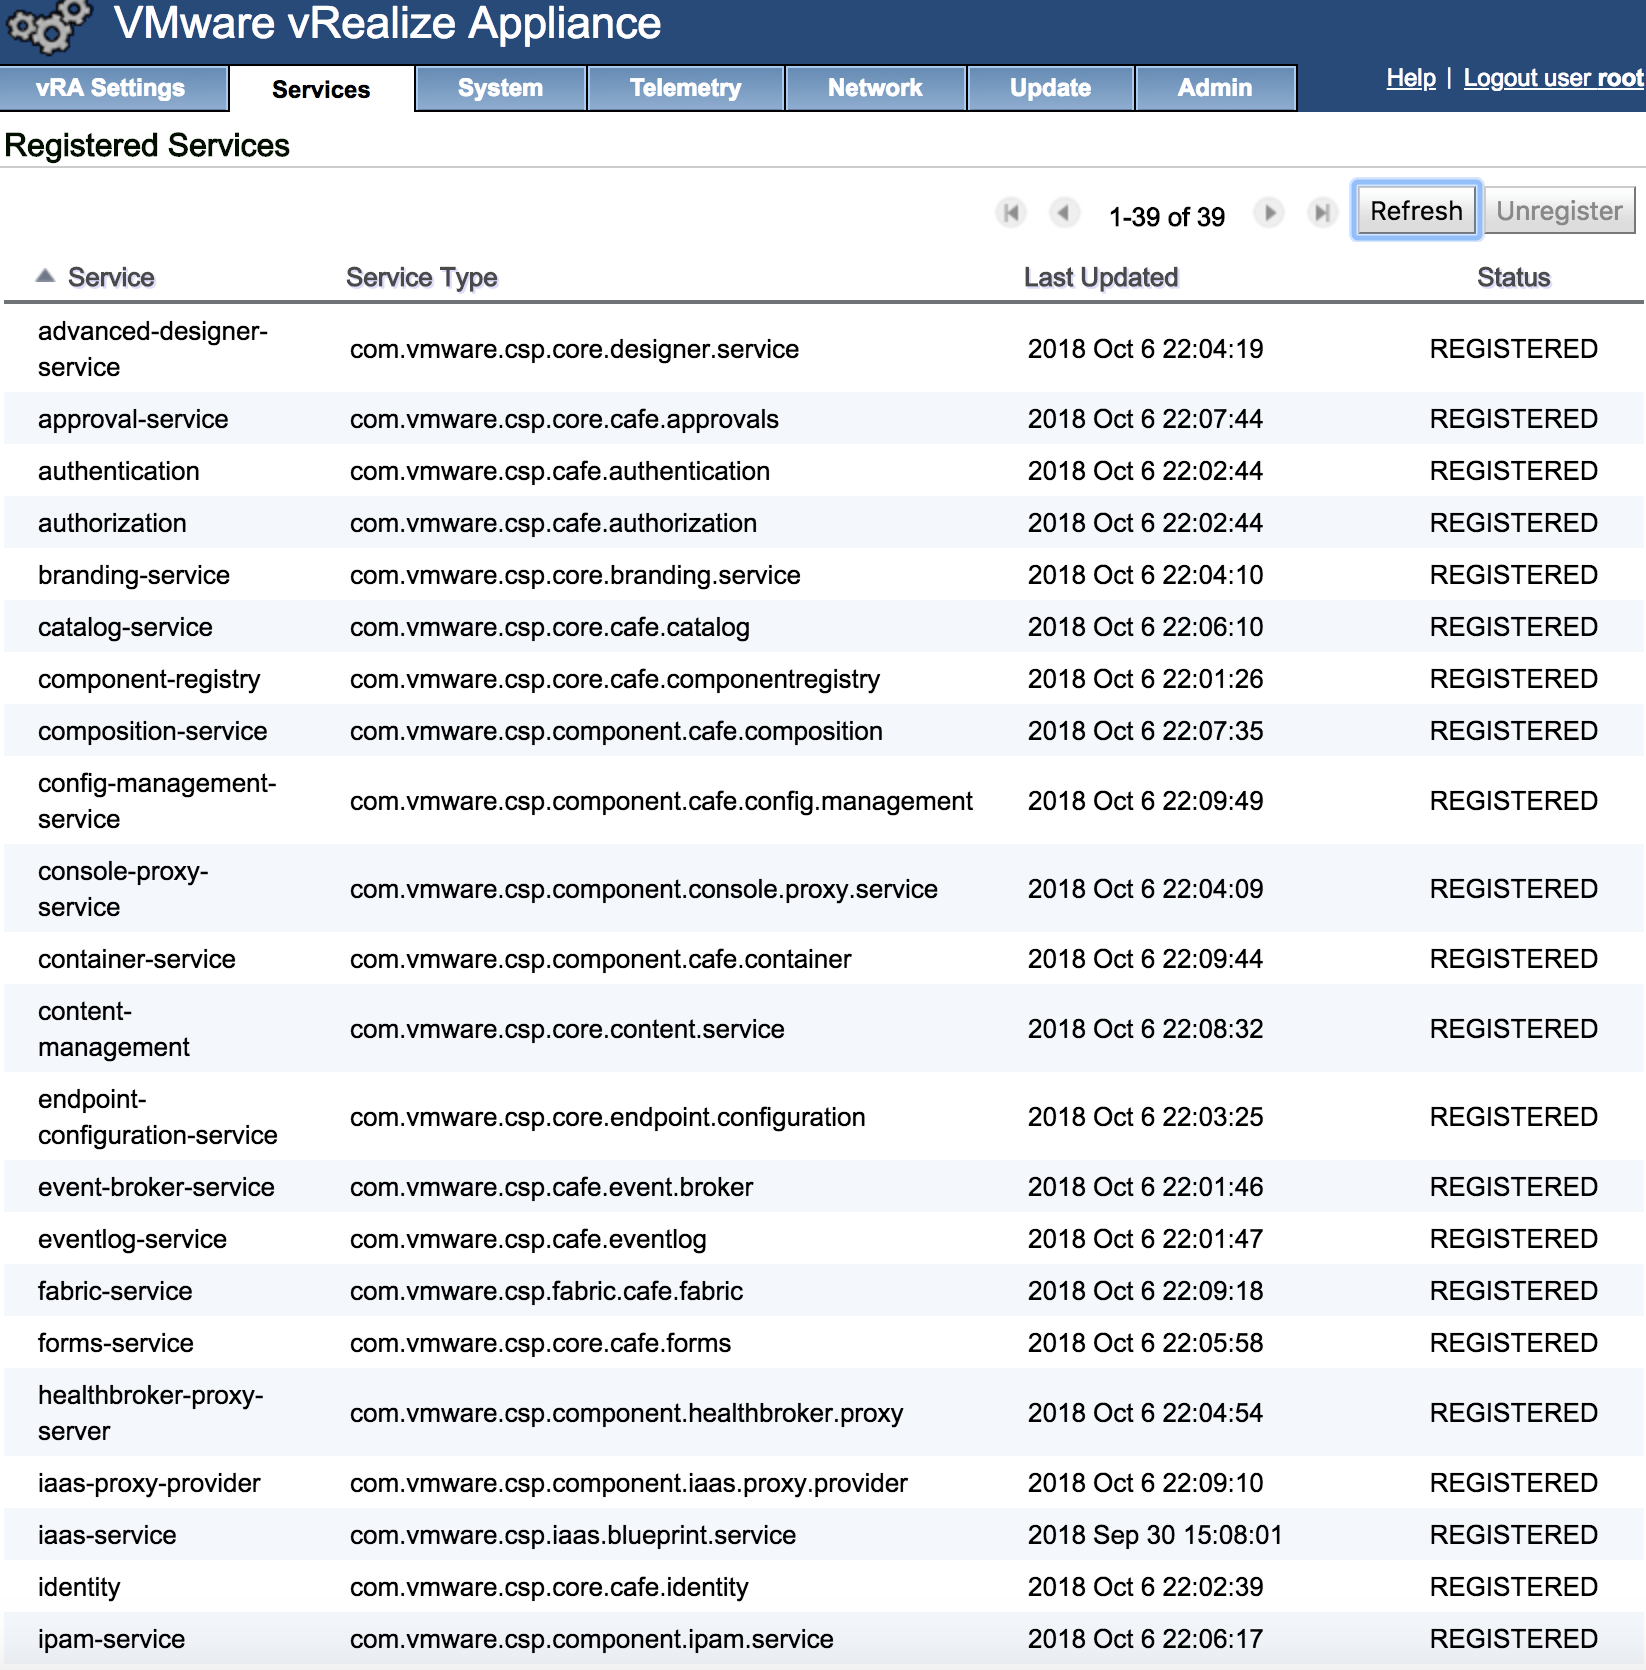1646x1670 pixels.
Task: Click the last page pagination icon
Action: pyautogui.click(x=1322, y=213)
